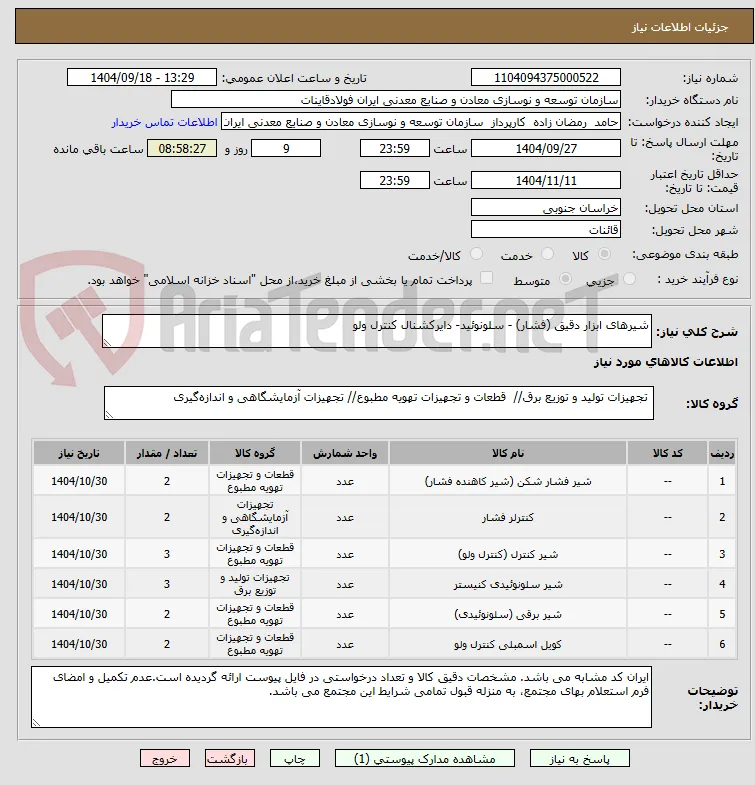
Task: Click row item شیر برقی (سلونوئیدی)
Action: pos(508,614)
